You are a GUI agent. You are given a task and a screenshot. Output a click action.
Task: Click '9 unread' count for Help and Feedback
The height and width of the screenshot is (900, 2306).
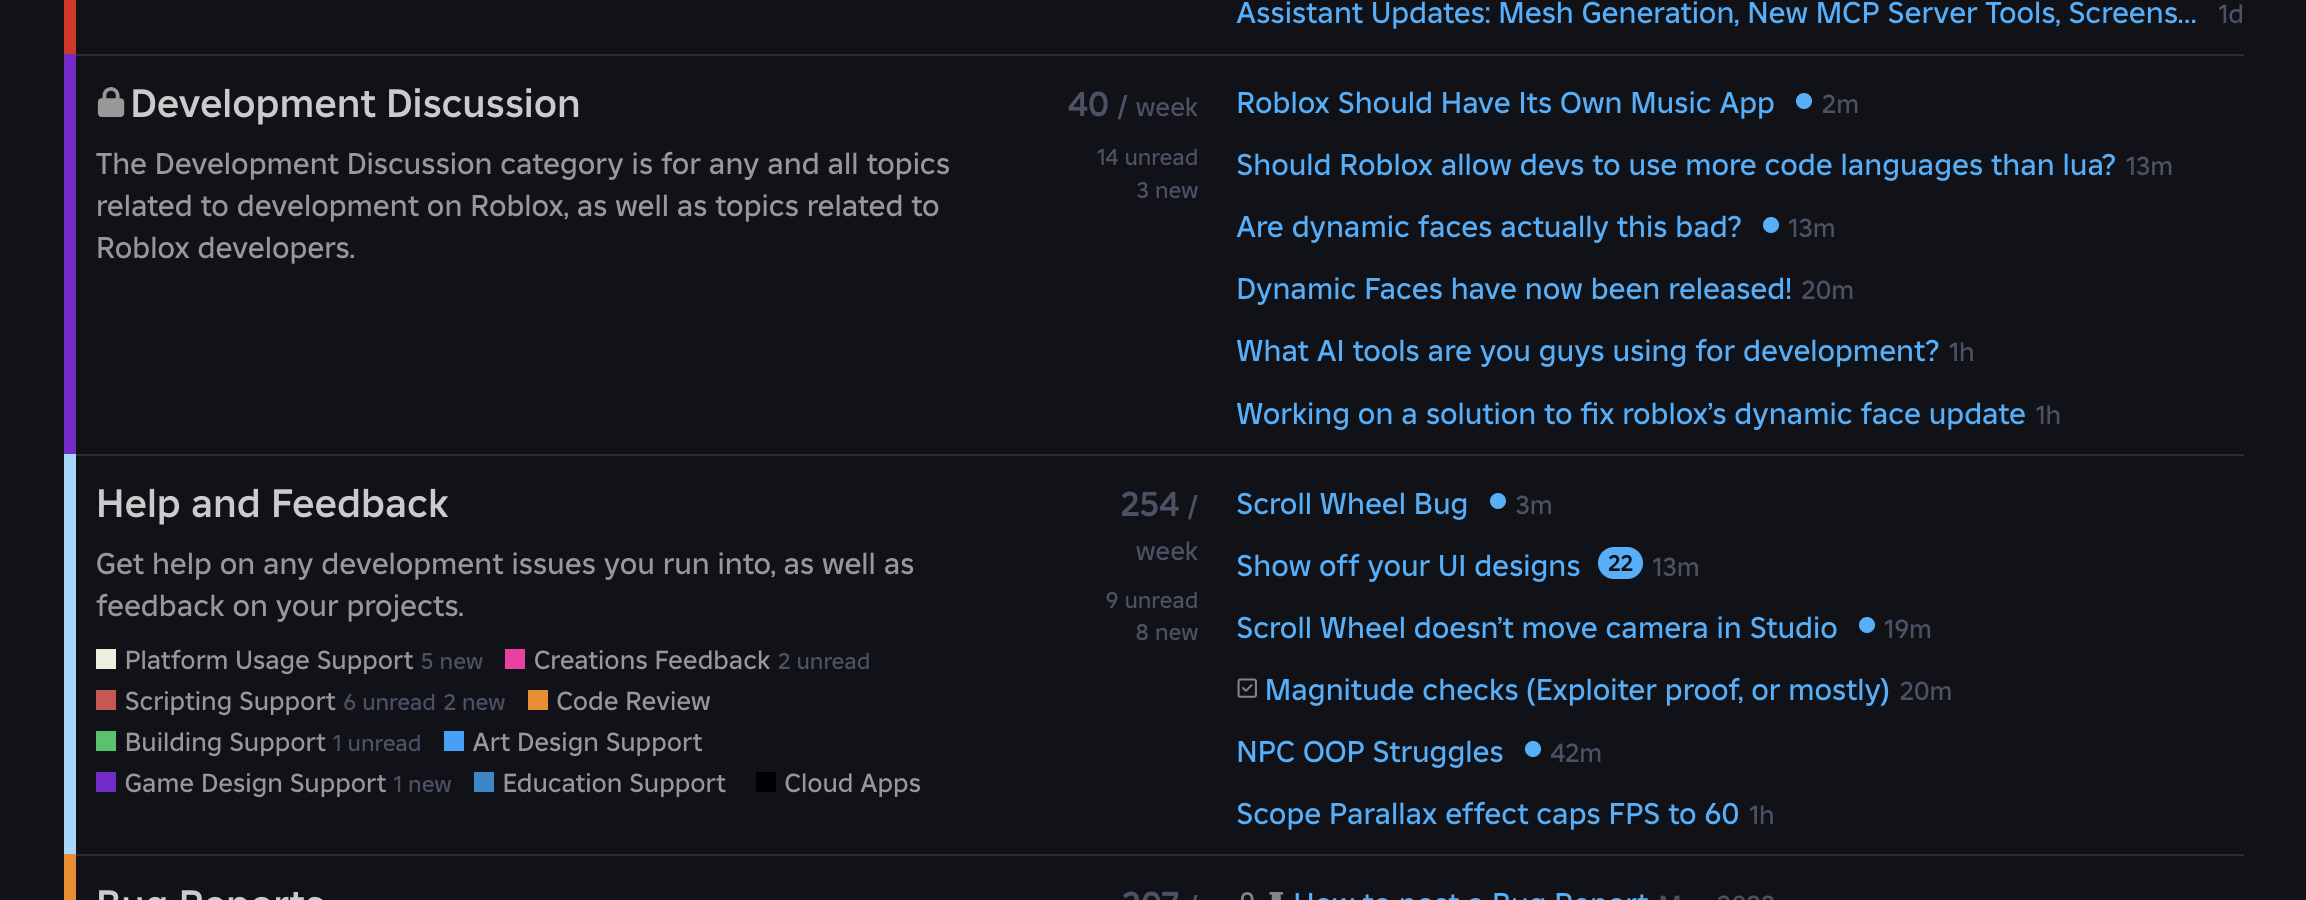tap(1152, 601)
